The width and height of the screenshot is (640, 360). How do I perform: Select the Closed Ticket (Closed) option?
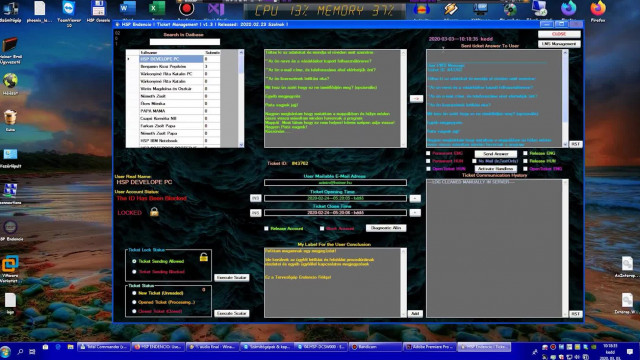(x=134, y=311)
